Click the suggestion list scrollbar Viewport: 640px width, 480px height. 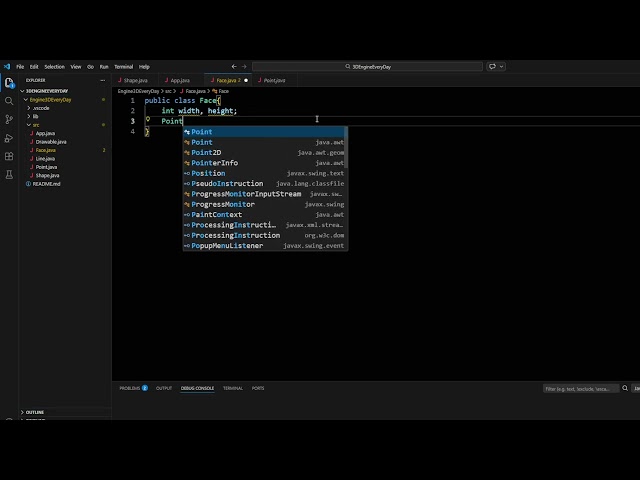point(346,147)
